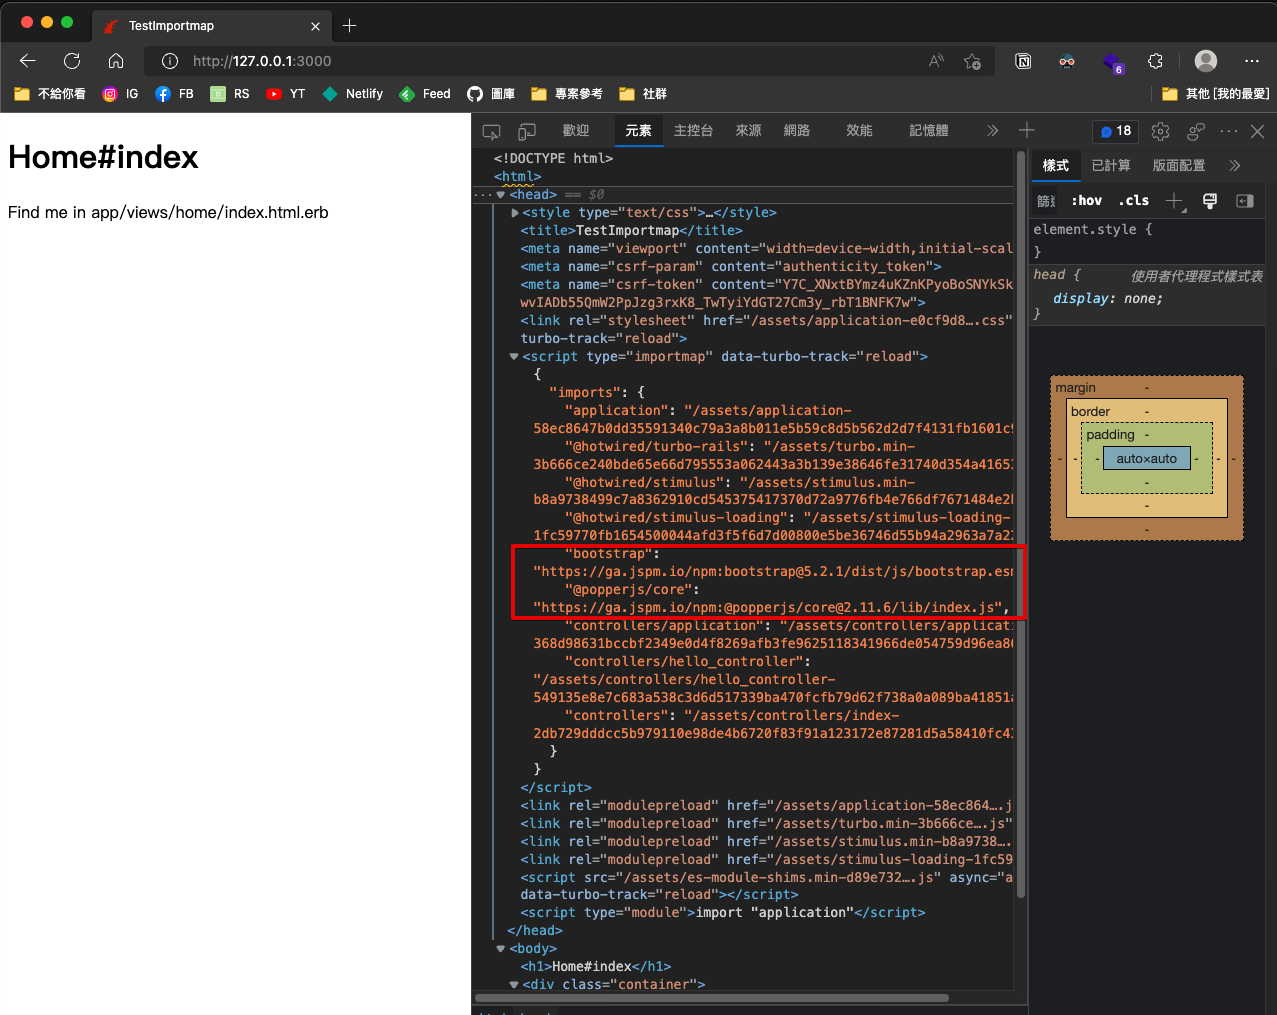
Task: Open the browser extensions puzzle icon
Action: click(1155, 61)
